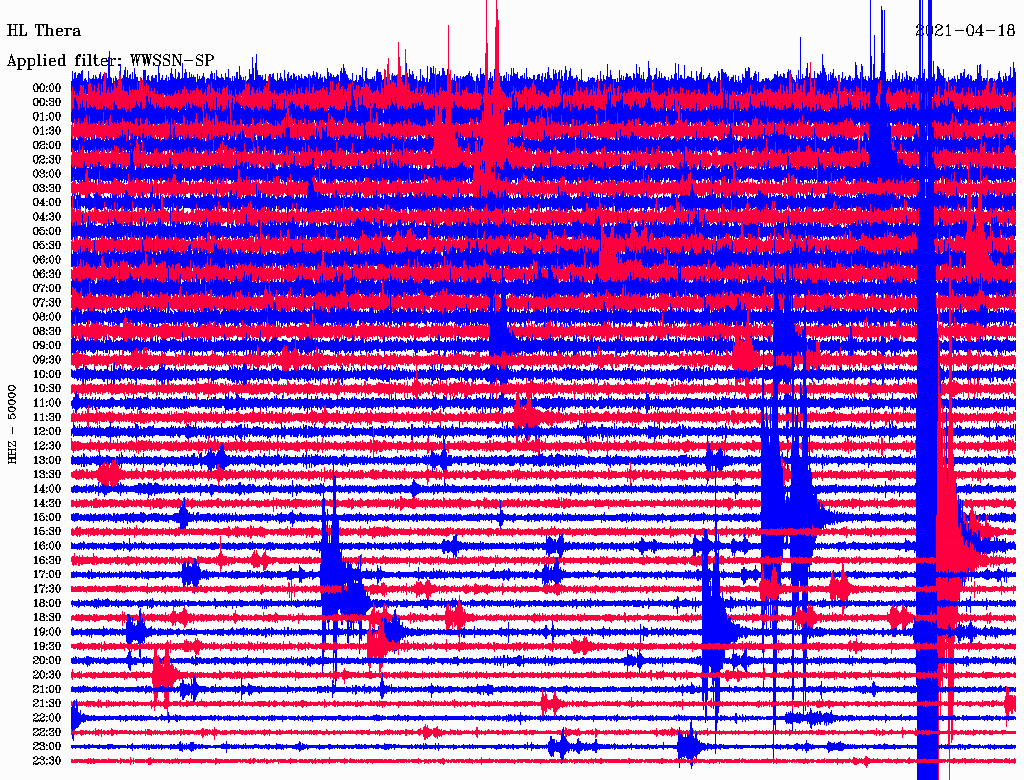
Task: Select the 08:00 time label
Action: [x=47, y=317]
